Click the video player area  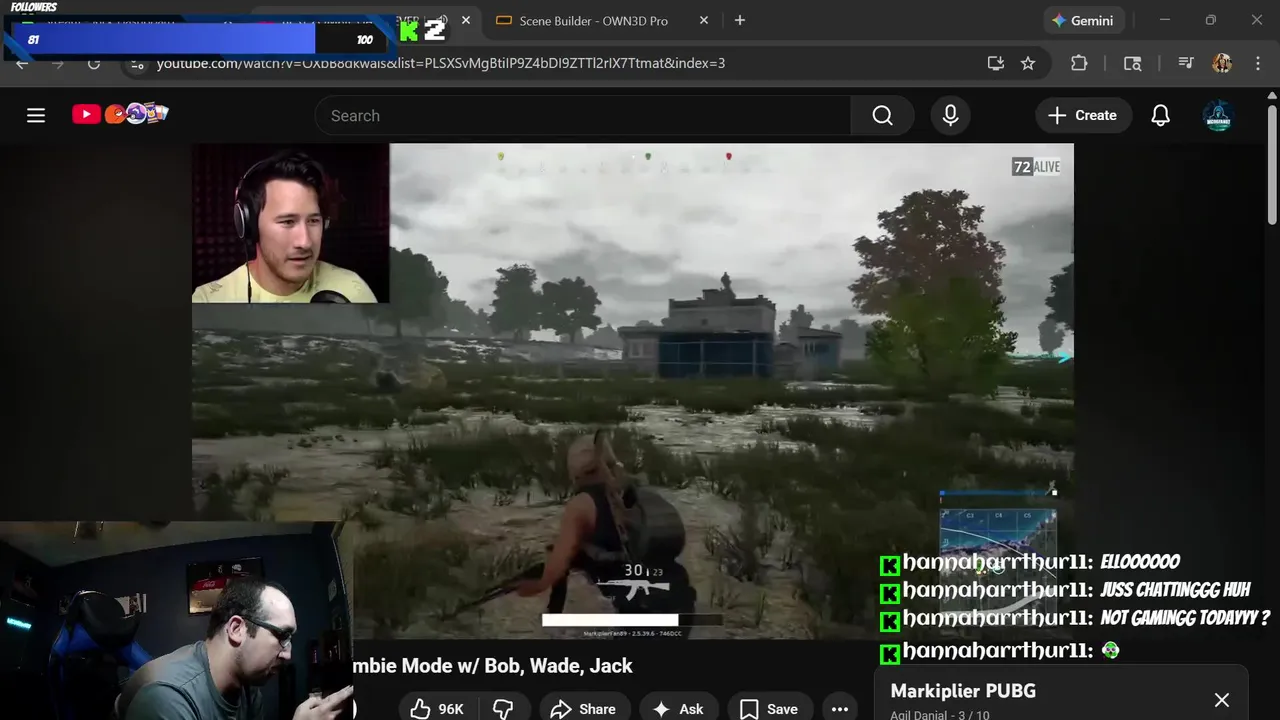pyautogui.click(x=633, y=391)
